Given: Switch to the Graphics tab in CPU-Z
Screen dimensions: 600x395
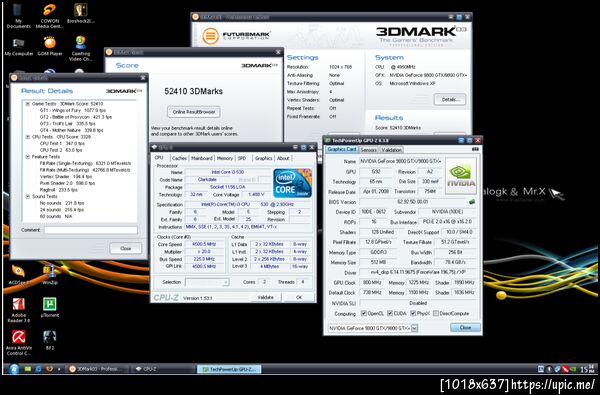Looking at the screenshot, I should click(x=263, y=158).
